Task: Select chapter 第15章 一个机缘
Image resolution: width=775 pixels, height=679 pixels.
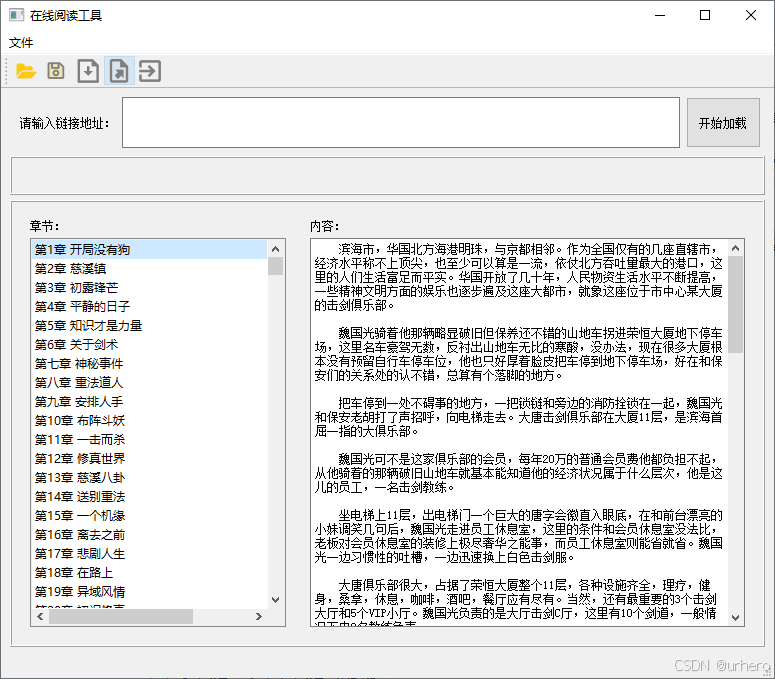Action: tap(149, 516)
